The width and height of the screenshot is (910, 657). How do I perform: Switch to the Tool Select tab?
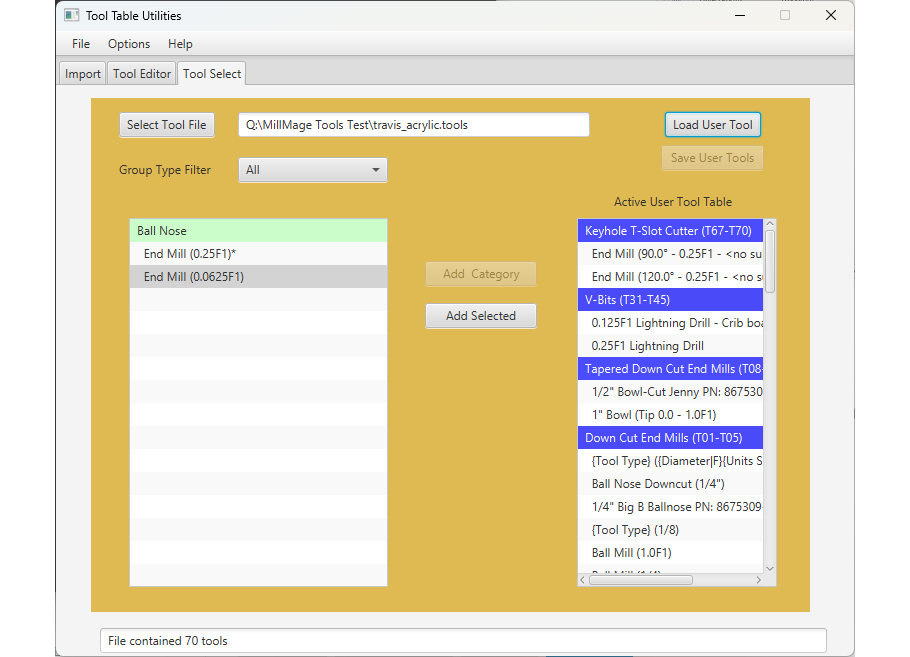[x=211, y=73]
